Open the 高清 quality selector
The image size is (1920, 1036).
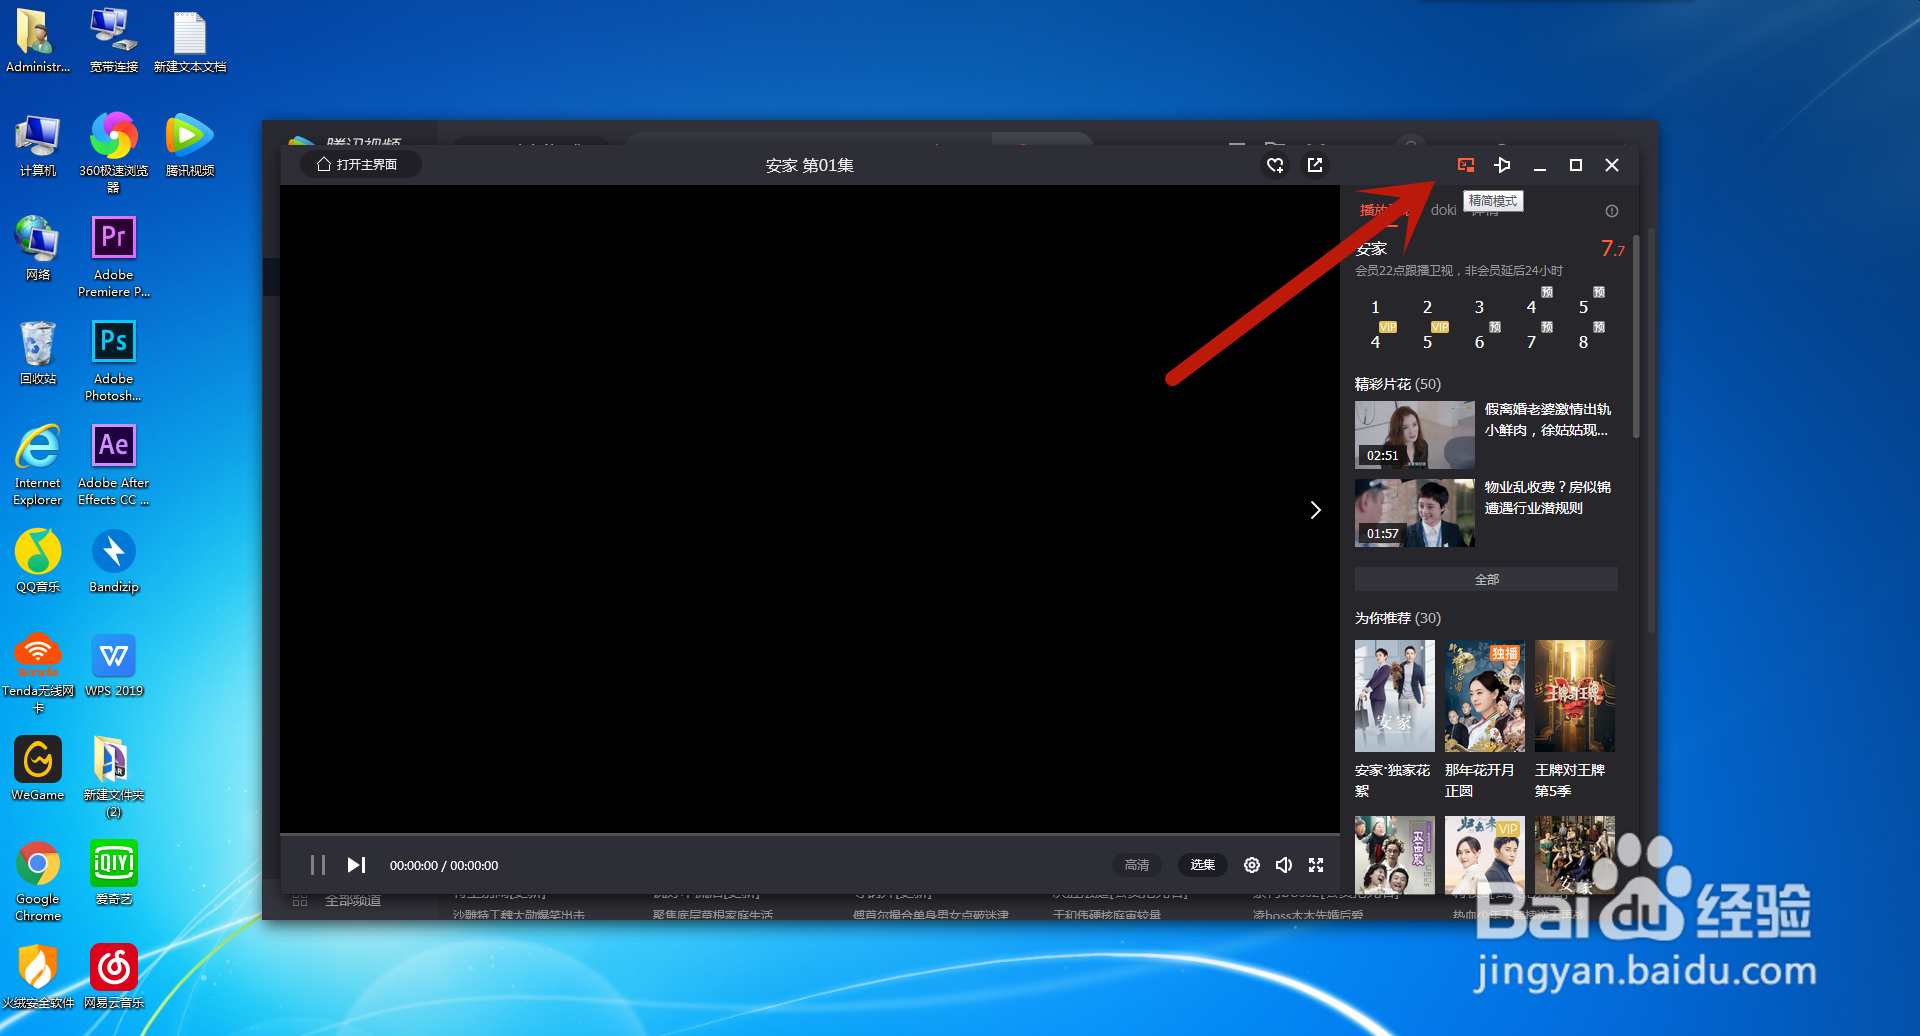(1137, 865)
